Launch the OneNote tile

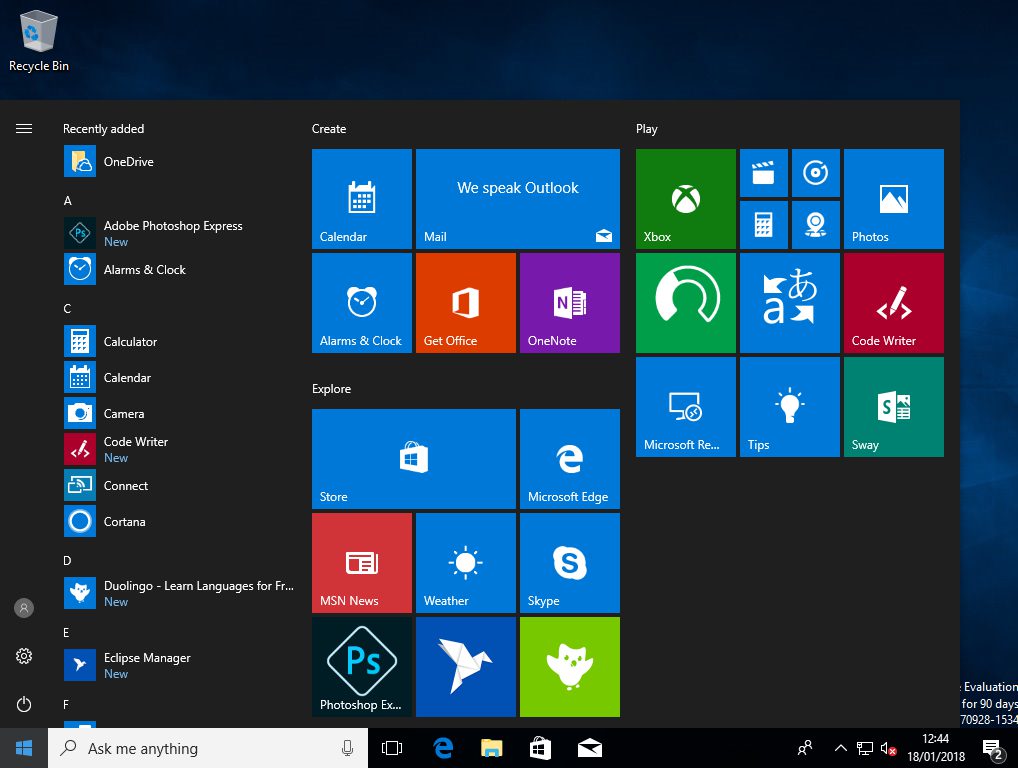pos(569,303)
